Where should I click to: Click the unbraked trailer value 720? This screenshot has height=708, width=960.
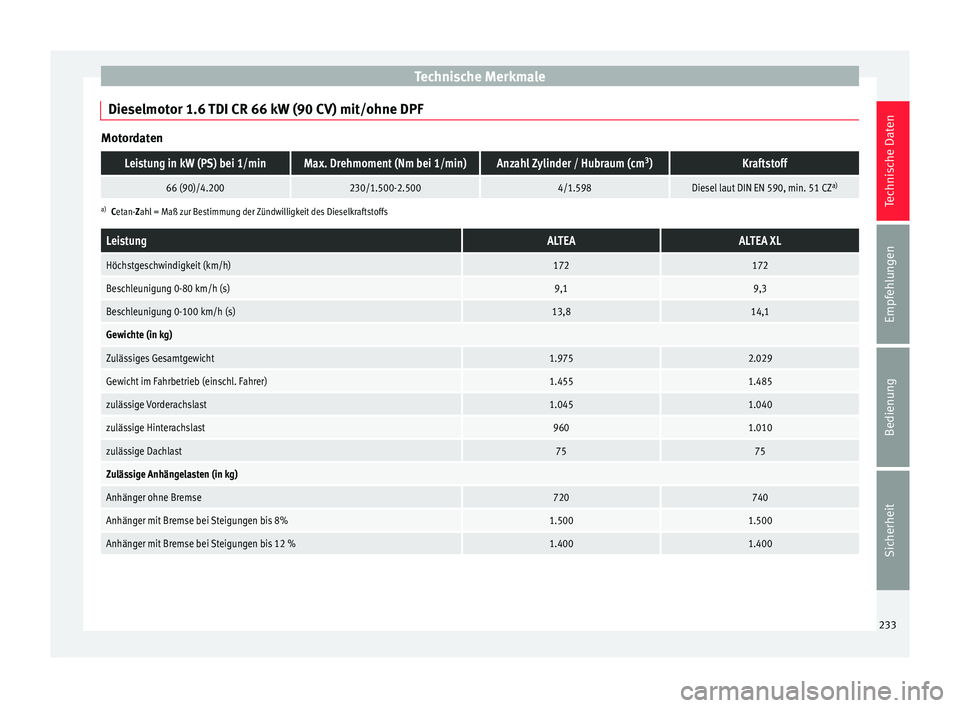(x=561, y=498)
